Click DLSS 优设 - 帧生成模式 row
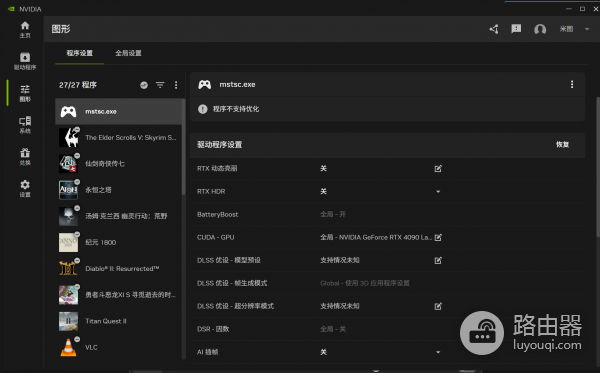This screenshot has height=373, width=600. tap(387, 283)
